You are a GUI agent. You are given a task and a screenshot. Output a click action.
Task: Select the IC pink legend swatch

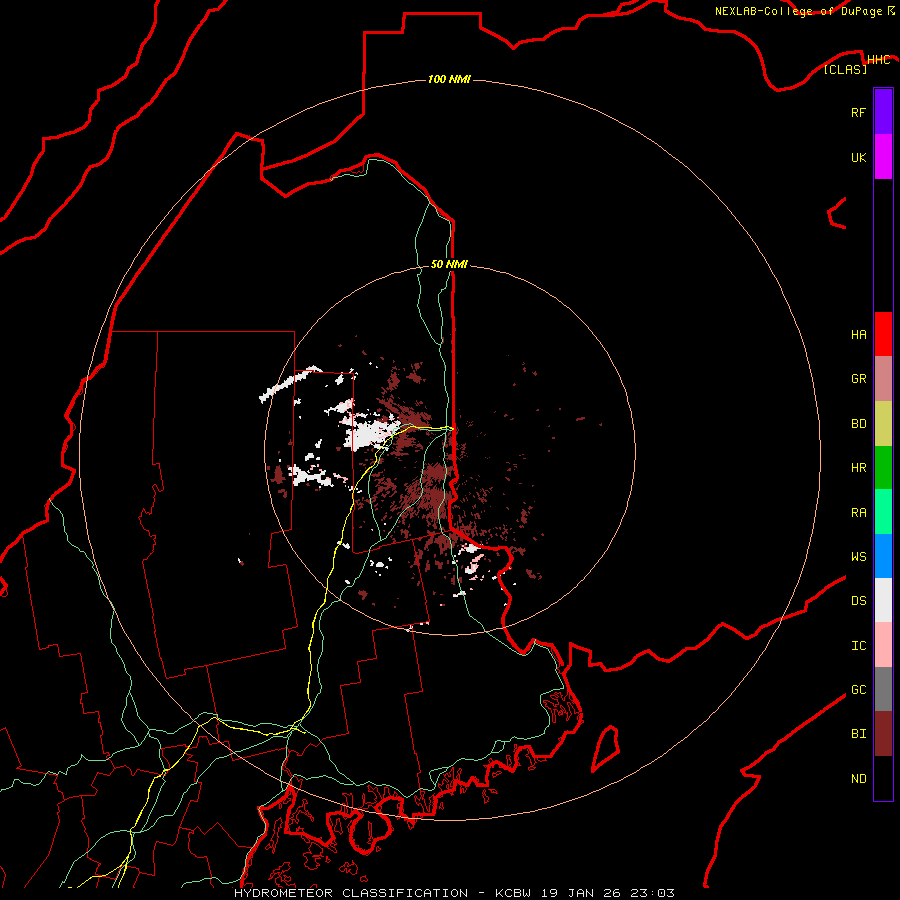[x=883, y=645]
